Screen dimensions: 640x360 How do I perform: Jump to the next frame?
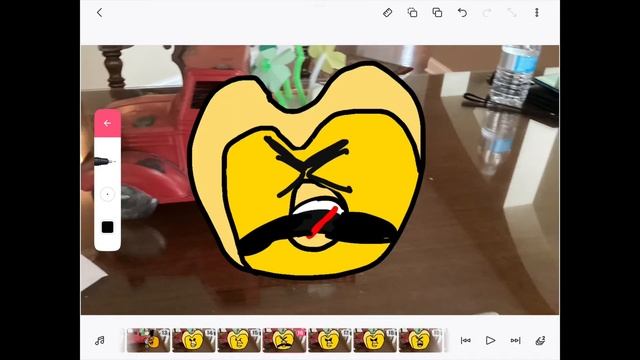click(x=516, y=340)
